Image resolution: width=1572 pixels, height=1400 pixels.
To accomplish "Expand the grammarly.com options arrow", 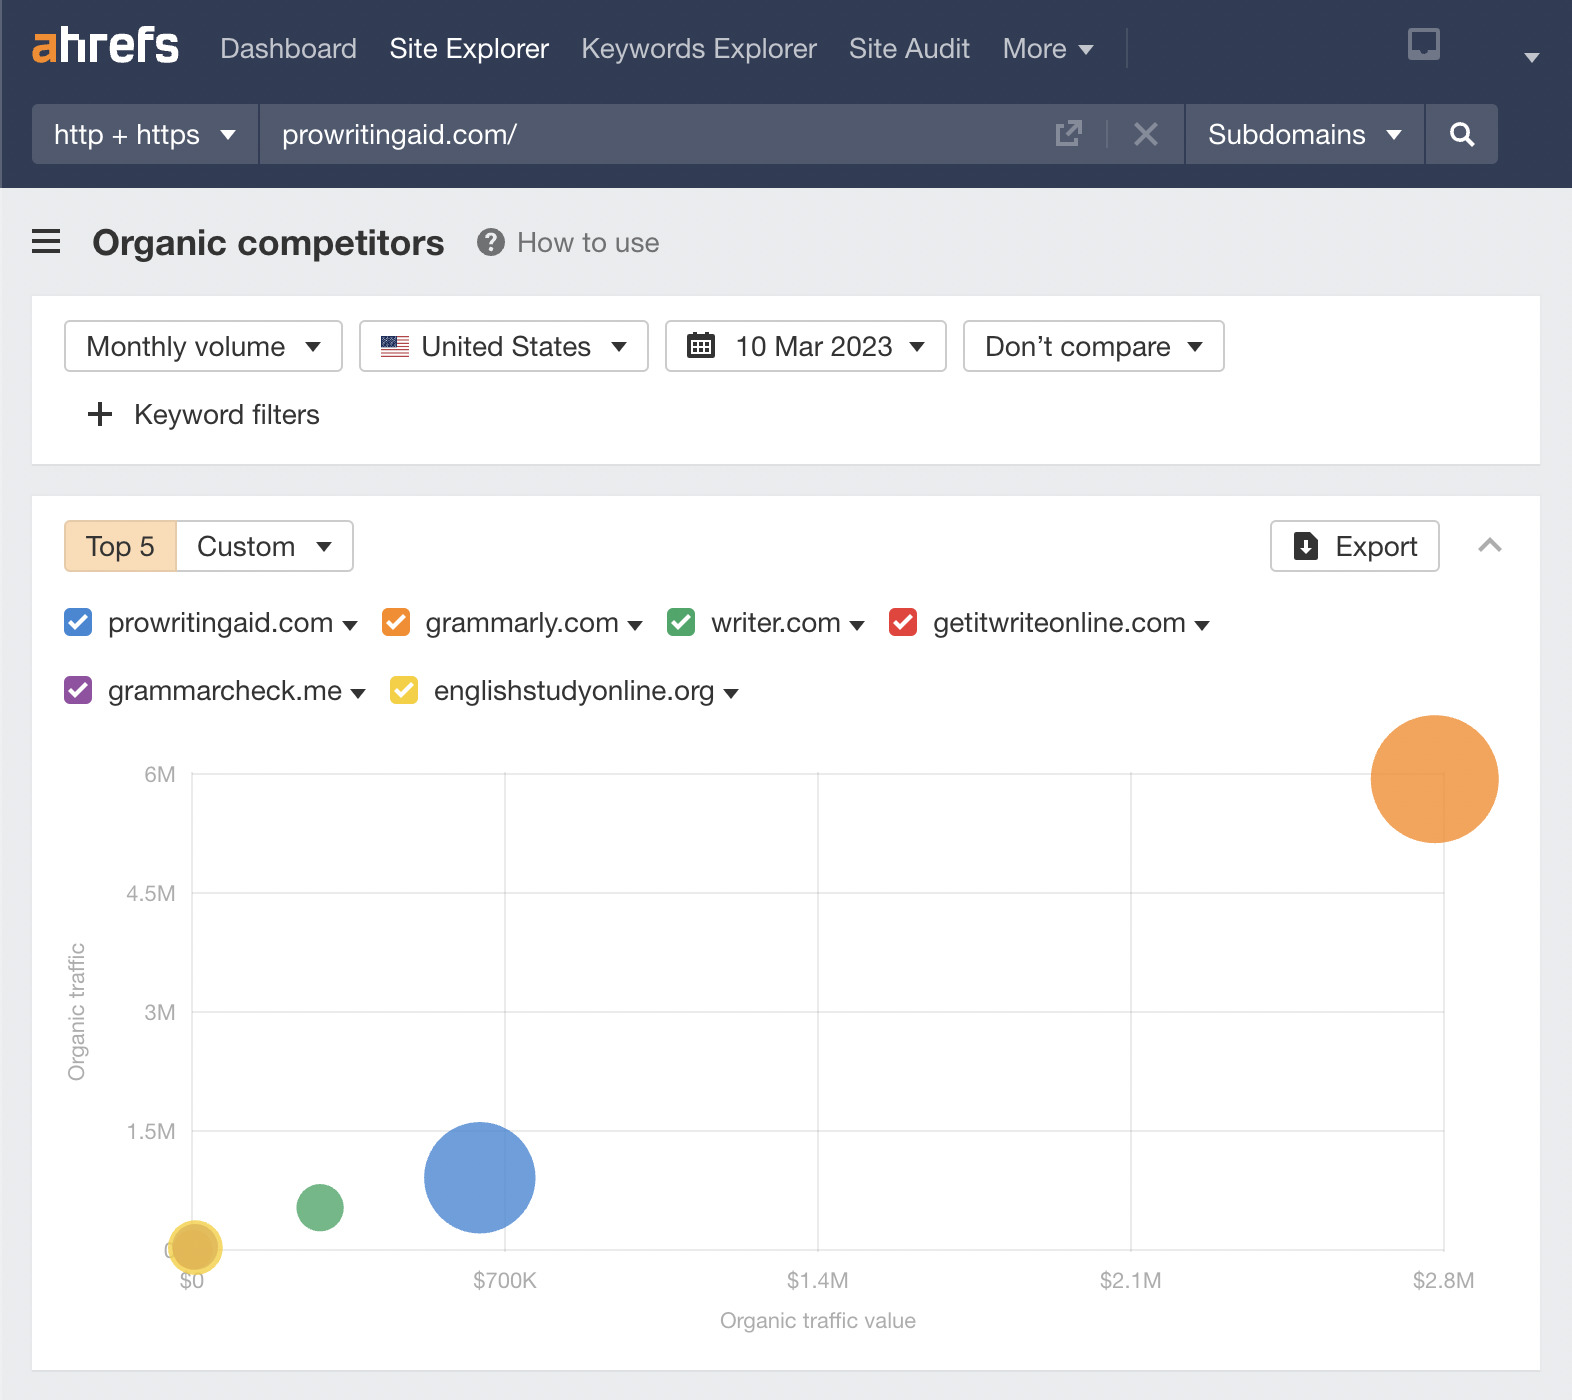I will click(635, 626).
